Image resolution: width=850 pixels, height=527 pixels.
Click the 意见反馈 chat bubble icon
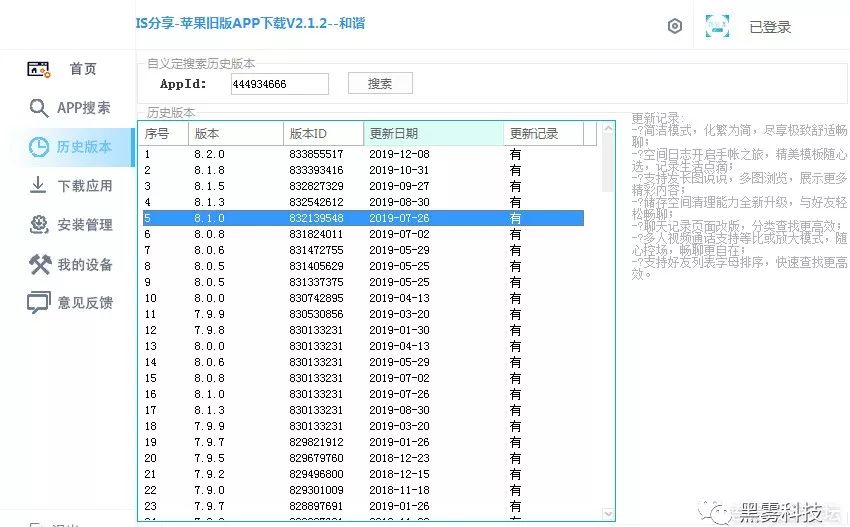pyautogui.click(x=38, y=303)
